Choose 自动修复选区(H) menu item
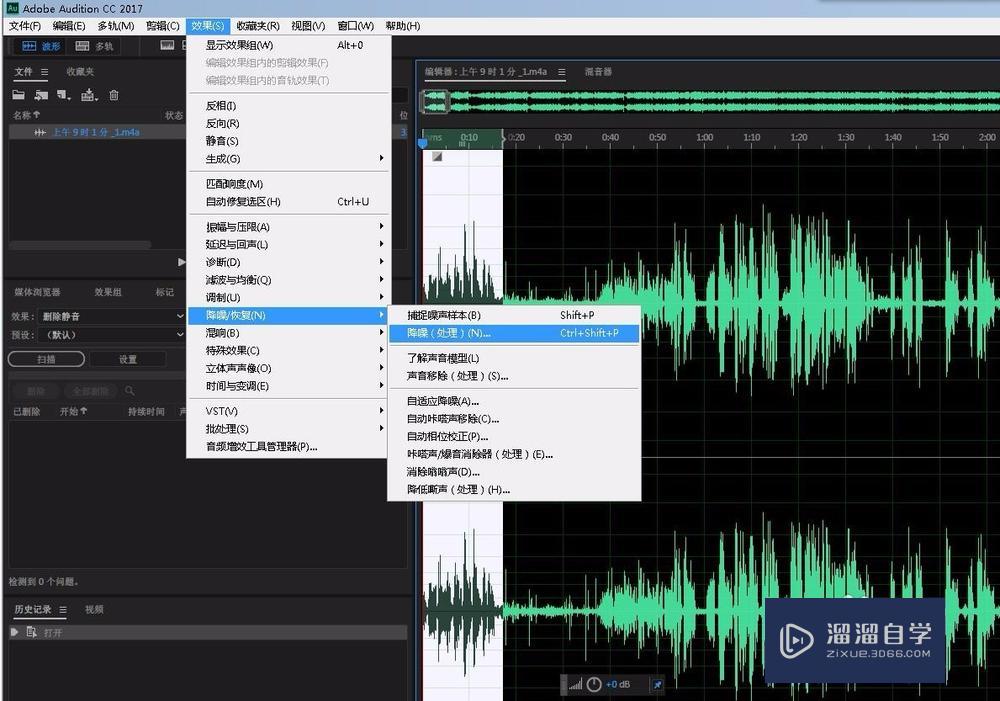 (x=289, y=202)
